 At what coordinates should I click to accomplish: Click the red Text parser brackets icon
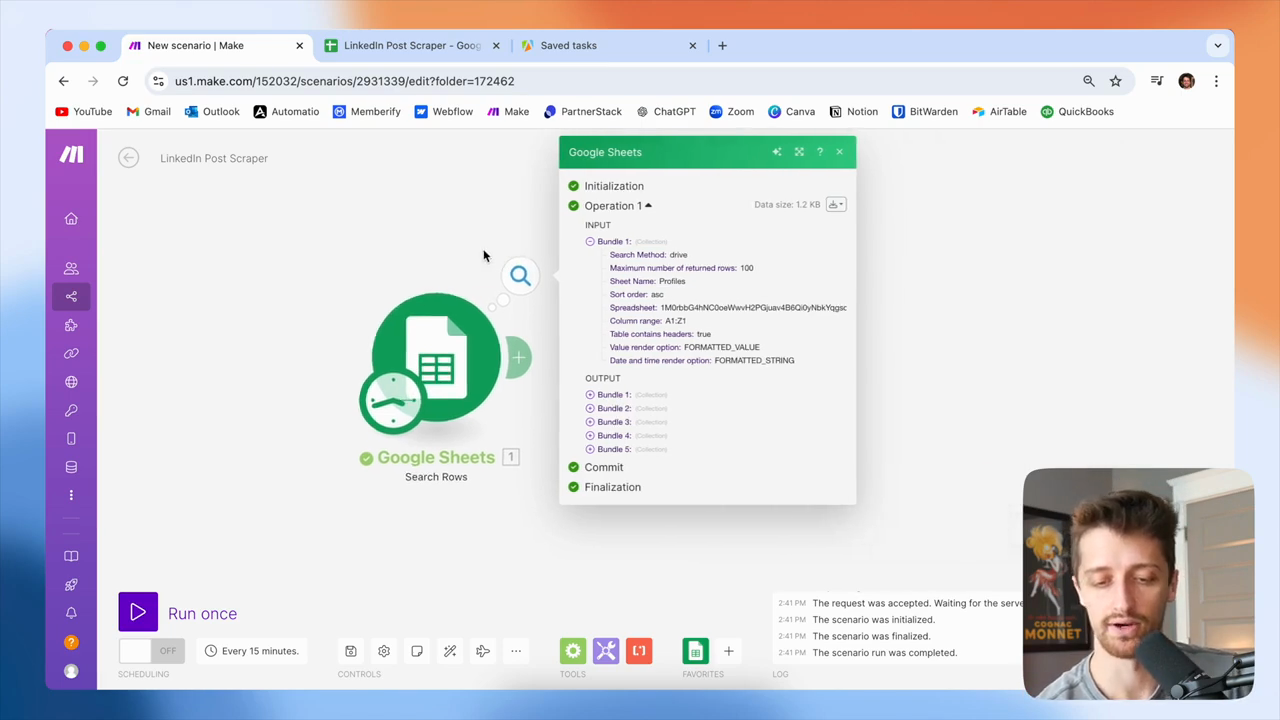pos(639,651)
